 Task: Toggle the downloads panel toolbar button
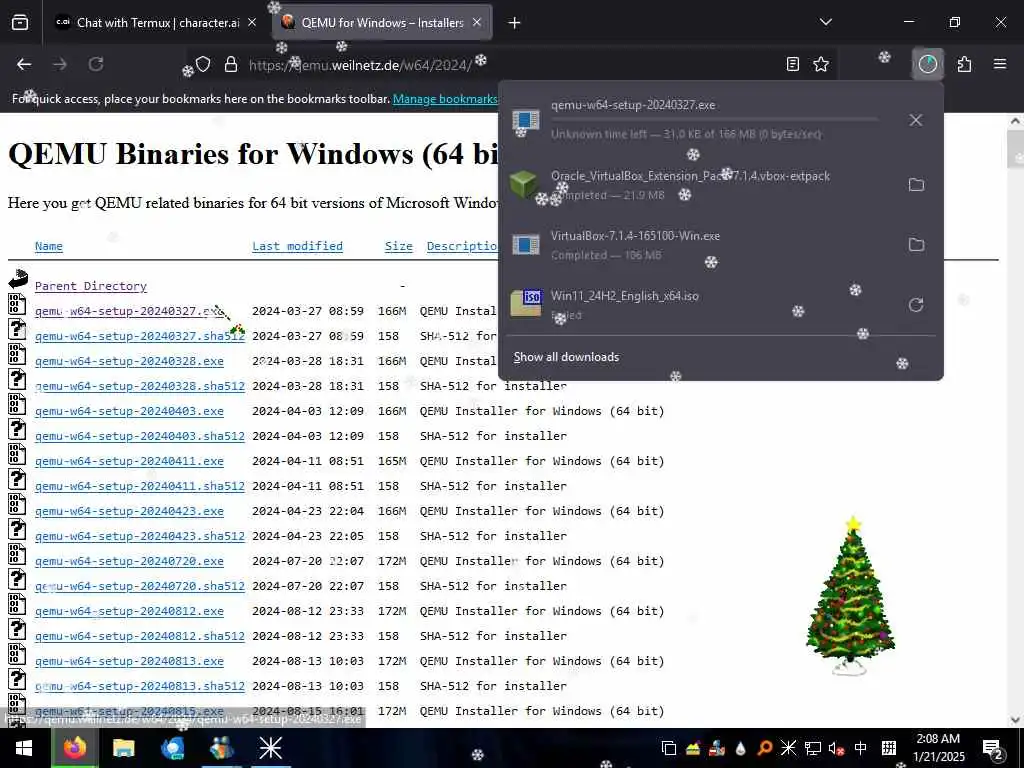tap(927, 64)
